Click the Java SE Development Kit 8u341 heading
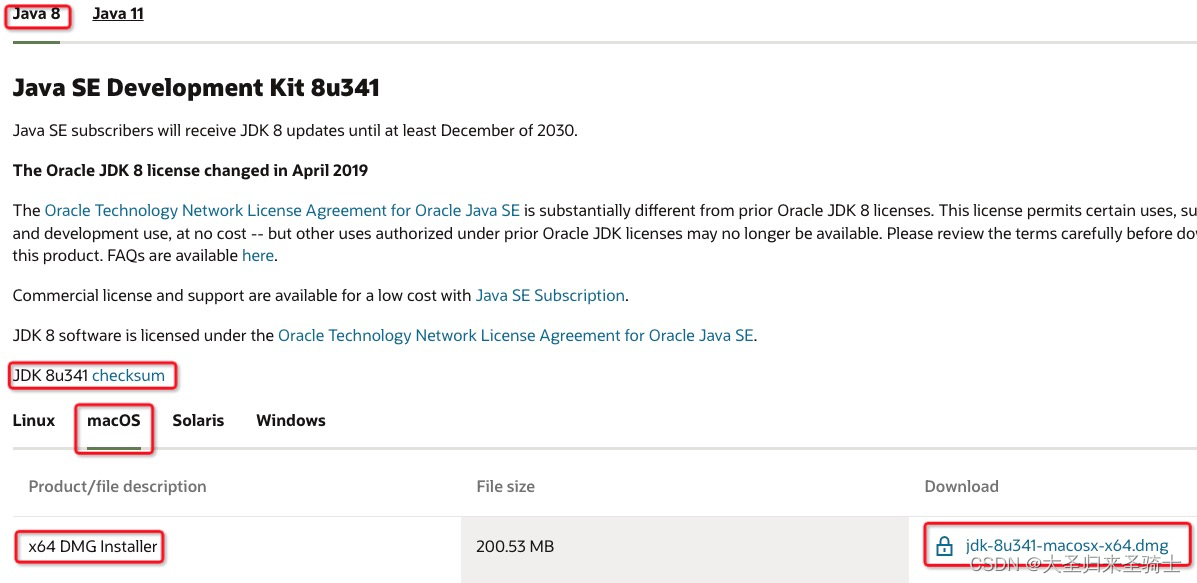The width and height of the screenshot is (1197, 583). coord(196,89)
